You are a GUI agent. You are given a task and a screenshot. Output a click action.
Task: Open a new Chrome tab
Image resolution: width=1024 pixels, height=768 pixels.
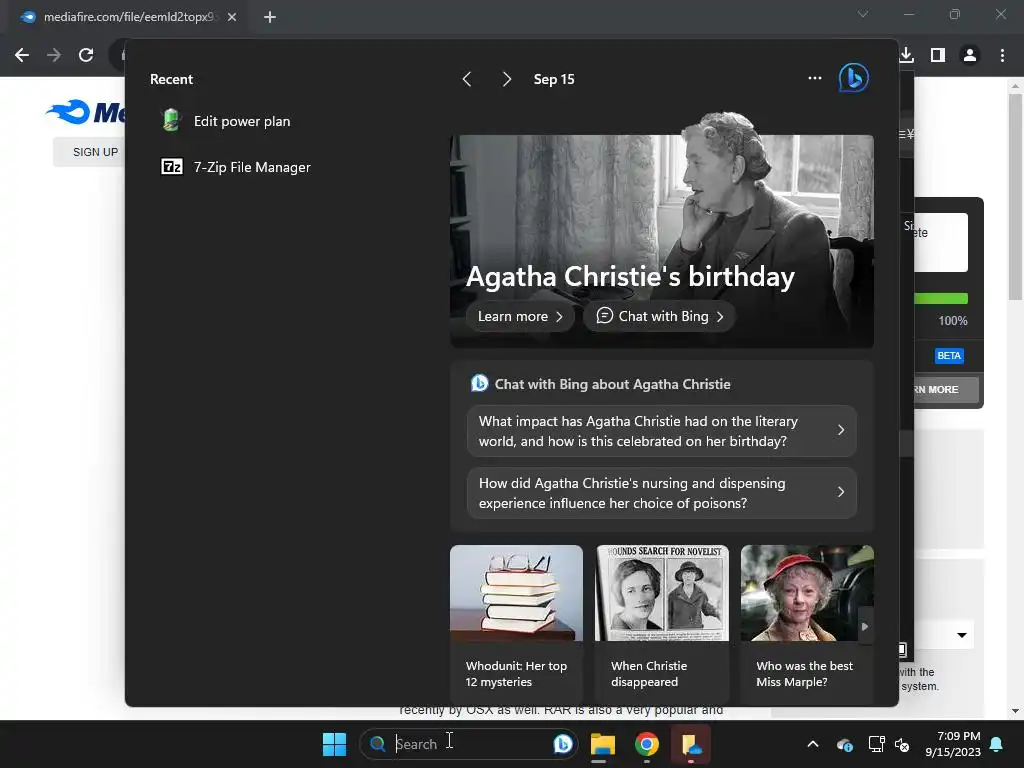tap(270, 17)
